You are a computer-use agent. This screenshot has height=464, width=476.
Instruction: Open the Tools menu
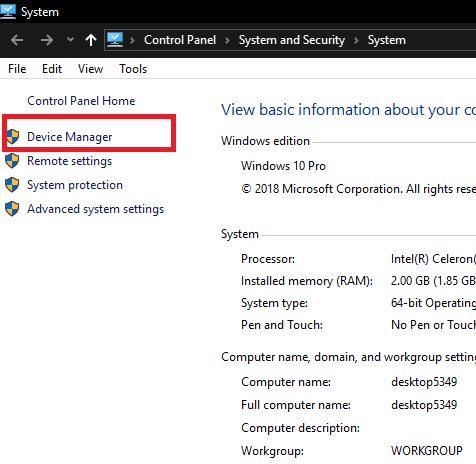(133, 69)
